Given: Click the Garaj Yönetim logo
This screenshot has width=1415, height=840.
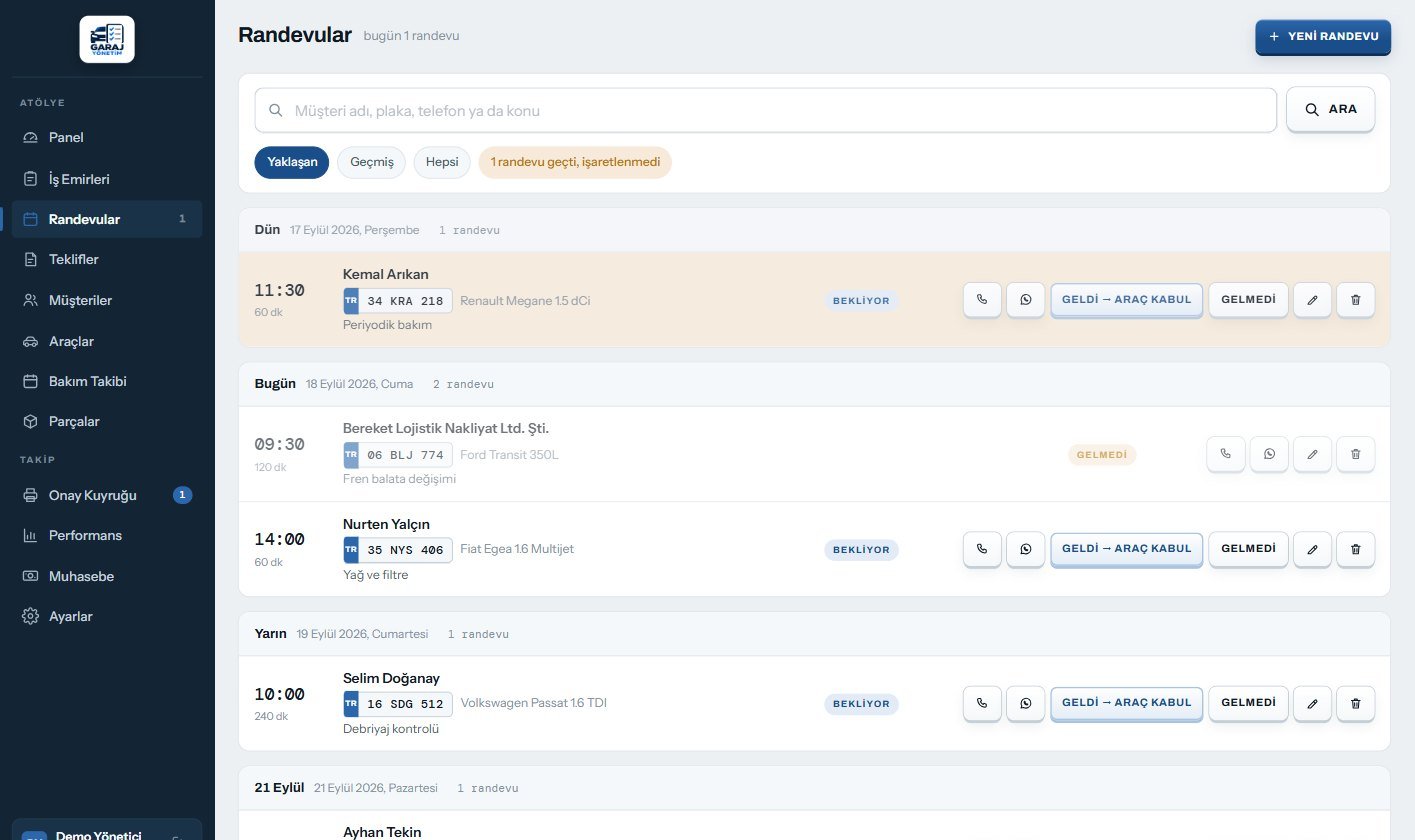Looking at the screenshot, I should [107, 39].
